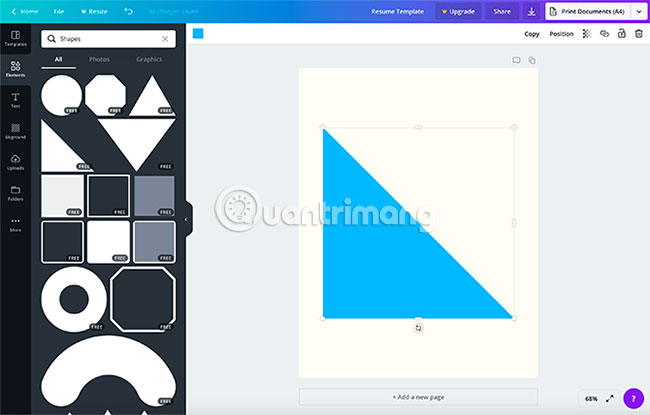Screen dimensions: 650x415
Task: Open the transparency checkerboard icon
Action: pyautogui.click(x=587, y=34)
